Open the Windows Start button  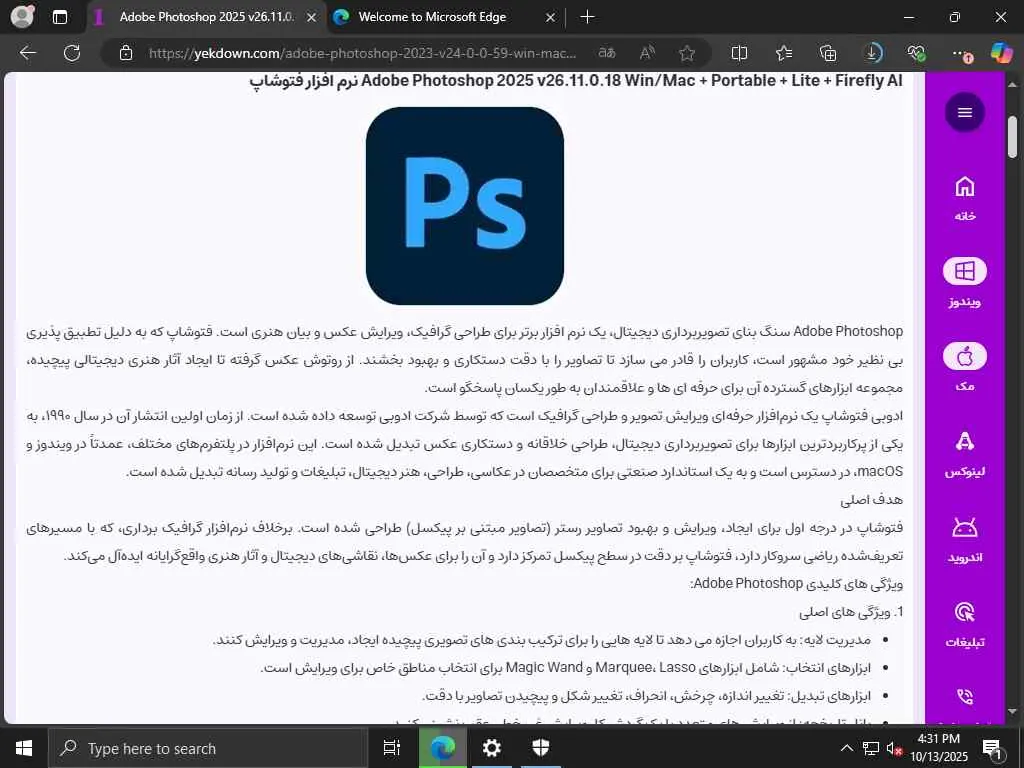[x=24, y=748]
